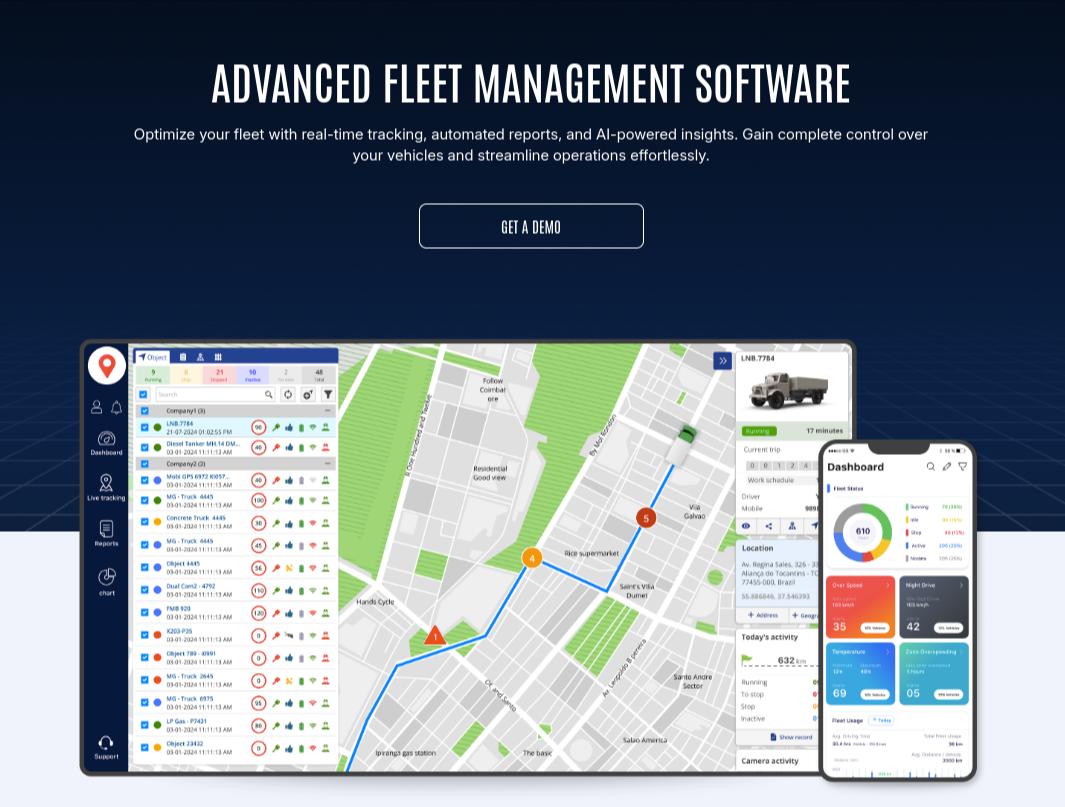The height and width of the screenshot is (807, 1065).
Task: Open the Reports sidebar icon
Action: point(106,533)
